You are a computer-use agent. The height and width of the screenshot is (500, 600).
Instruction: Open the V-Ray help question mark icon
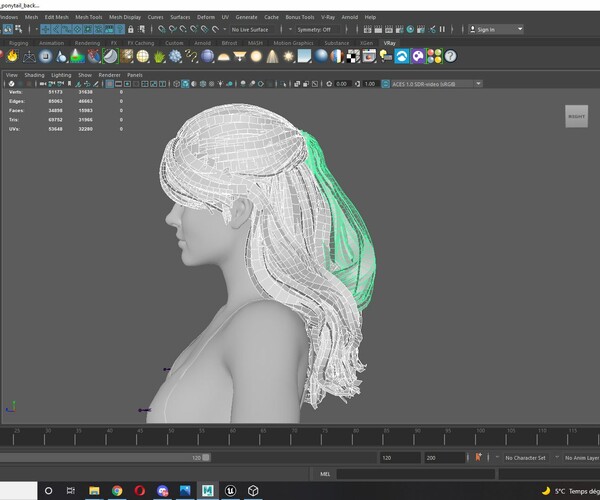[x=450, y=56]
